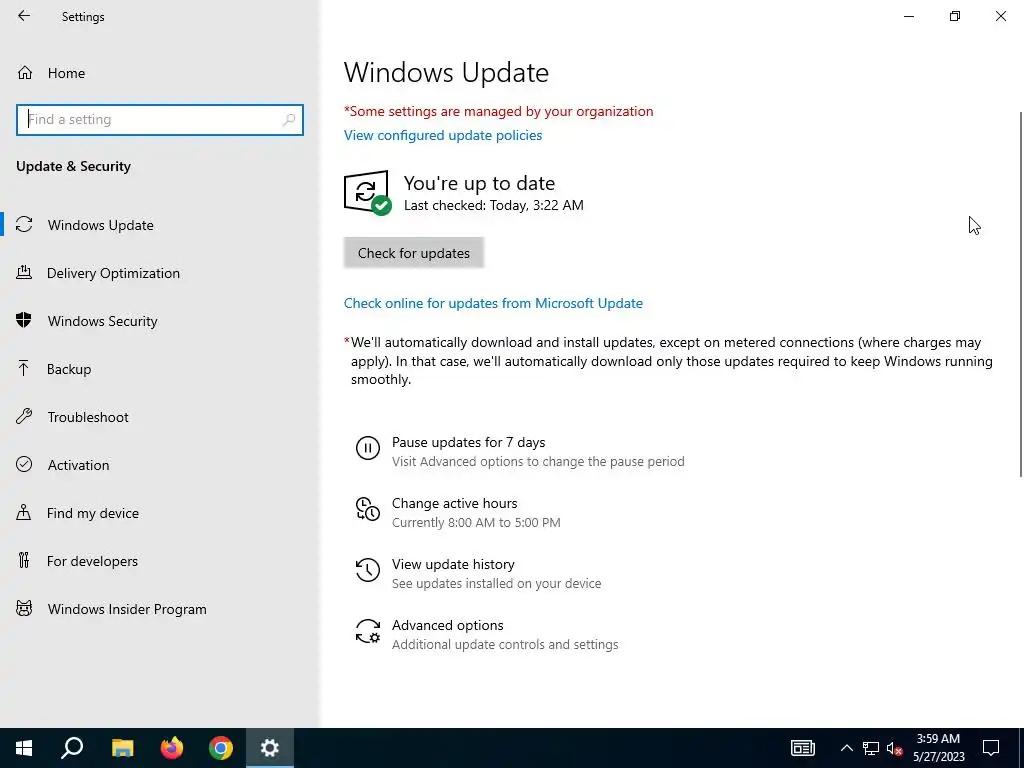
Task: Click the Windows Security shield icon
Action: (x=24, y=320)
